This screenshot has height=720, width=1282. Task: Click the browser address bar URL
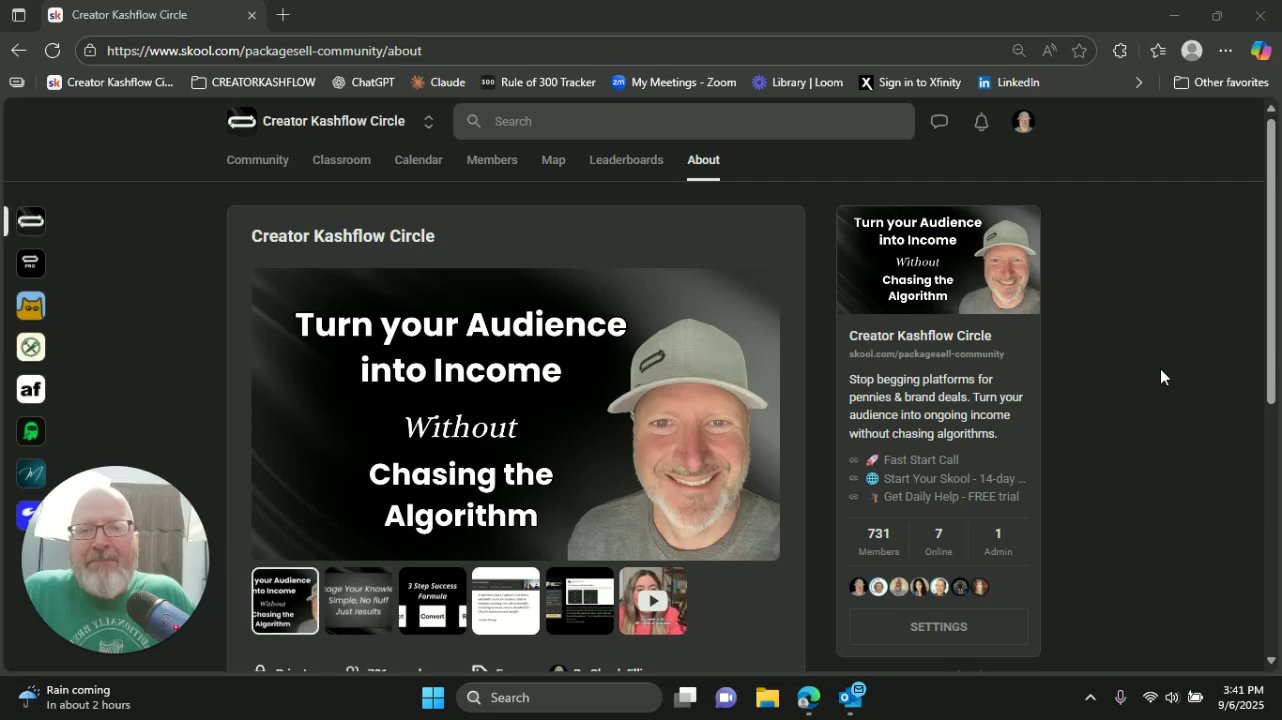coord(264,51)
